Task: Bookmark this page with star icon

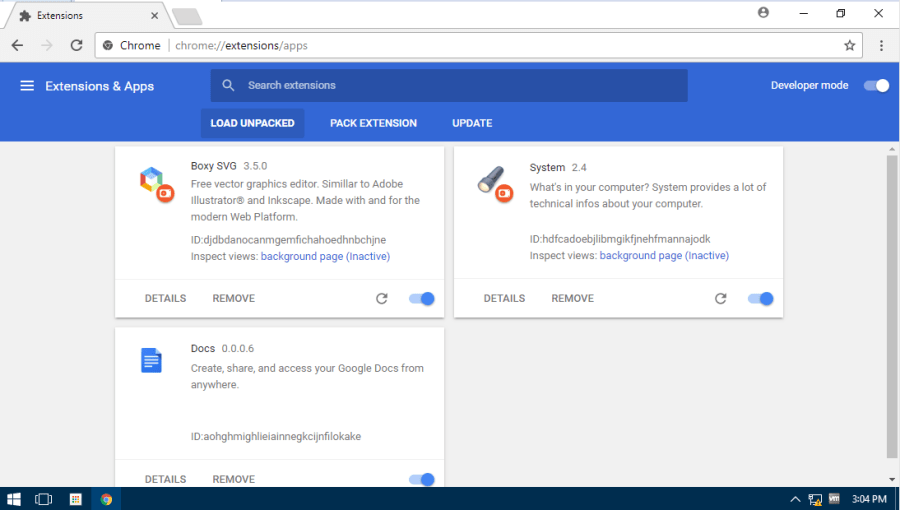Action: coord(849,45)
